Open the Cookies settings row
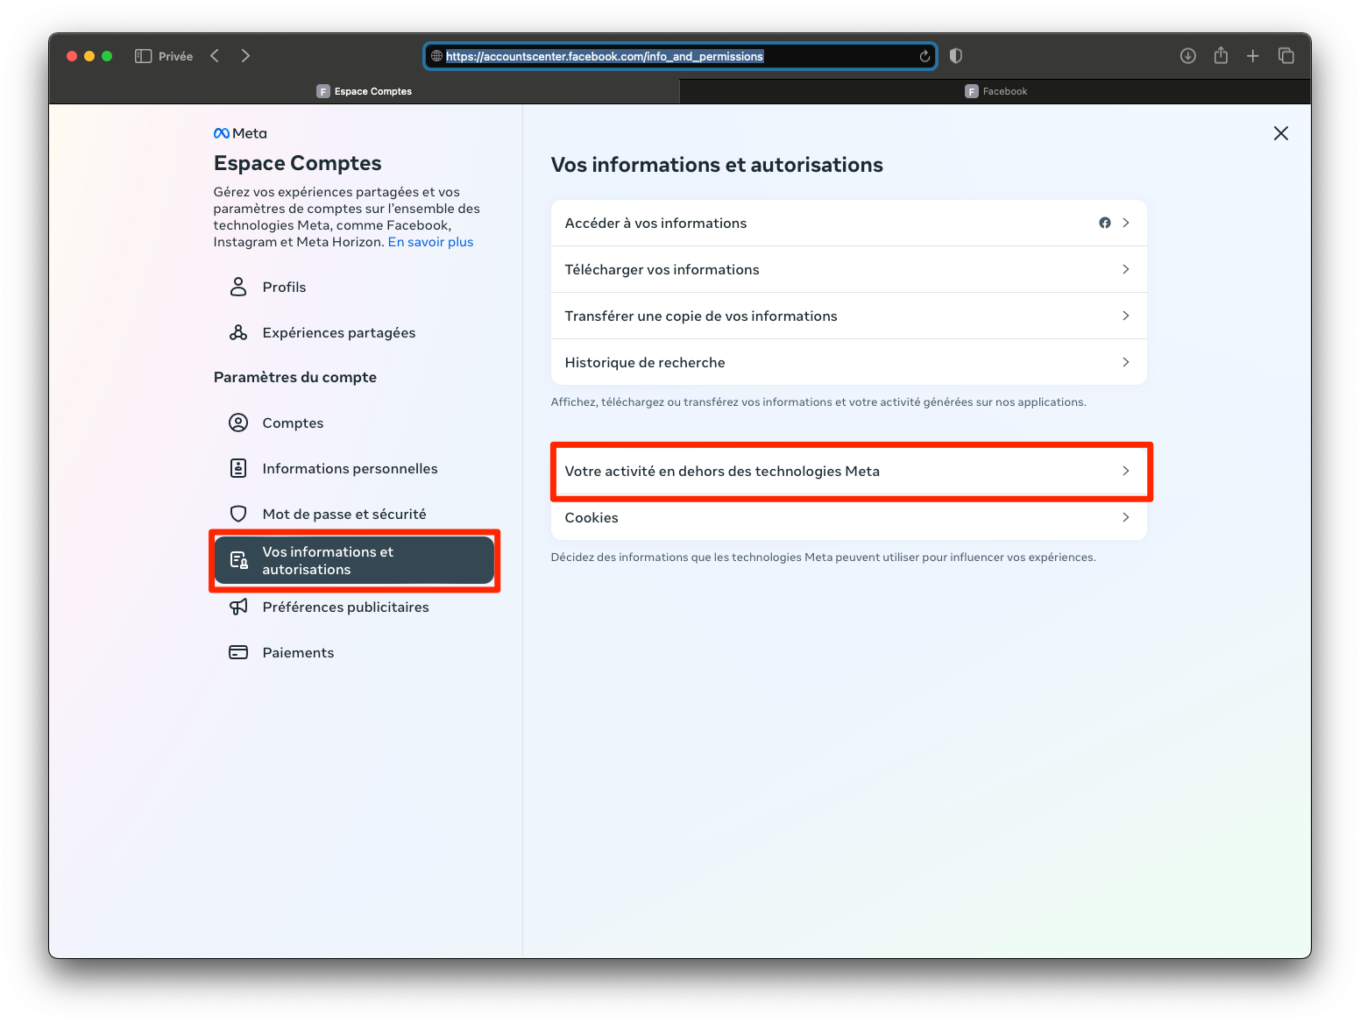The image size is (1360, 1023). point(849,518)
